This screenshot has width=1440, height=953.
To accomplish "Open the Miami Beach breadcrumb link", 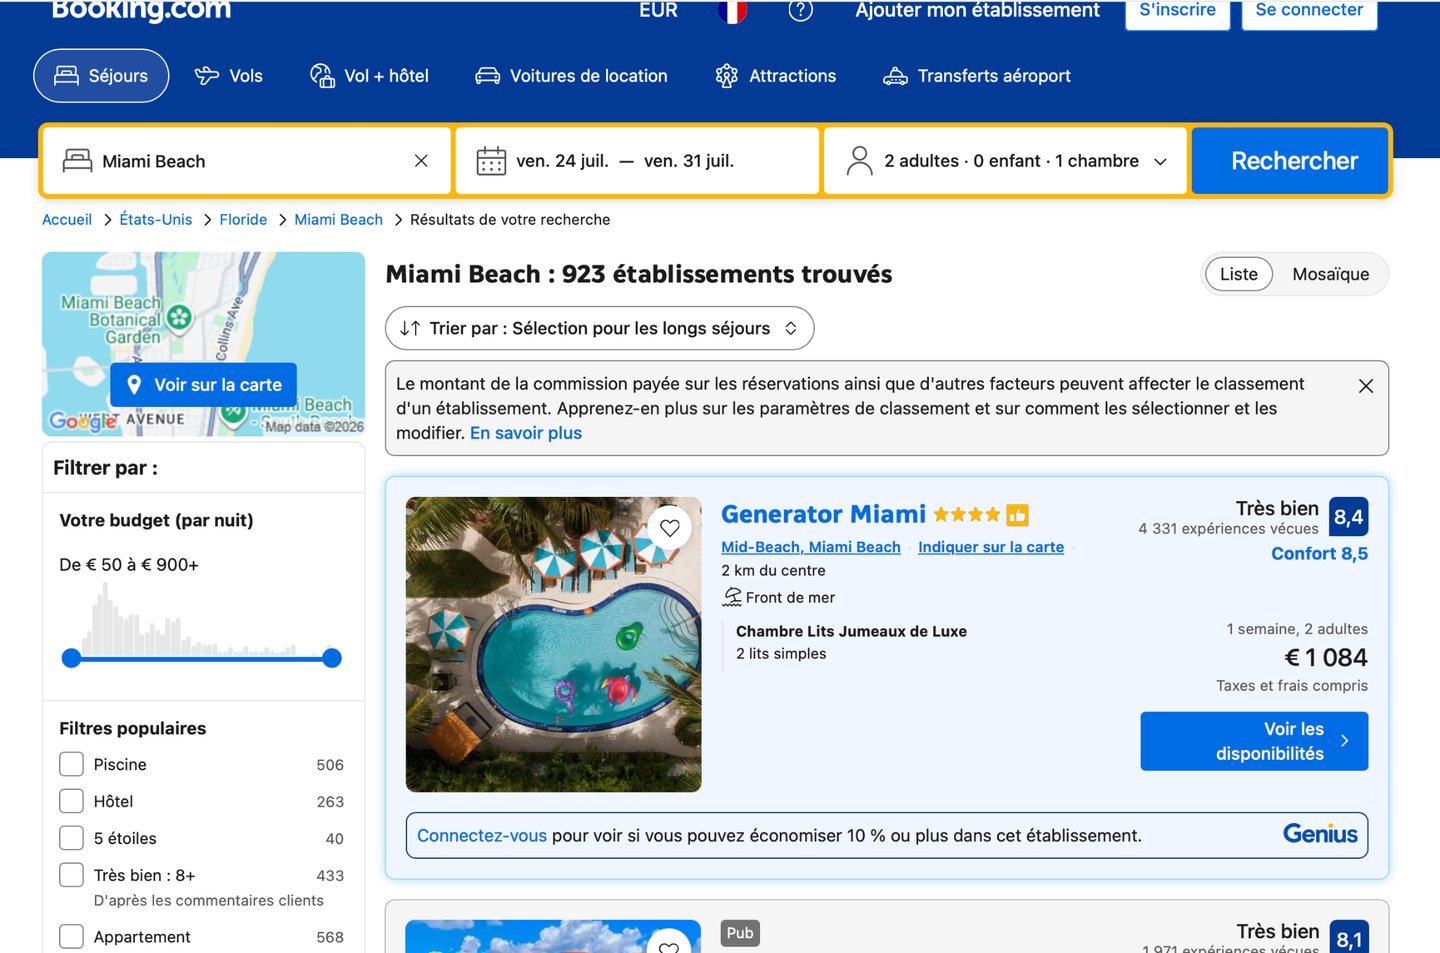I will click(338, 220).
